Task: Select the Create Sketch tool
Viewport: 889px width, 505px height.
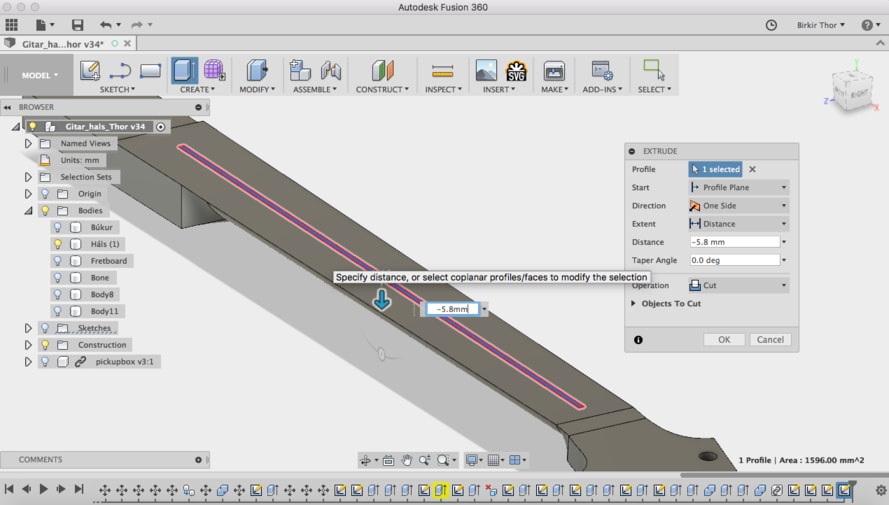Action: click(x=90, y=71)
